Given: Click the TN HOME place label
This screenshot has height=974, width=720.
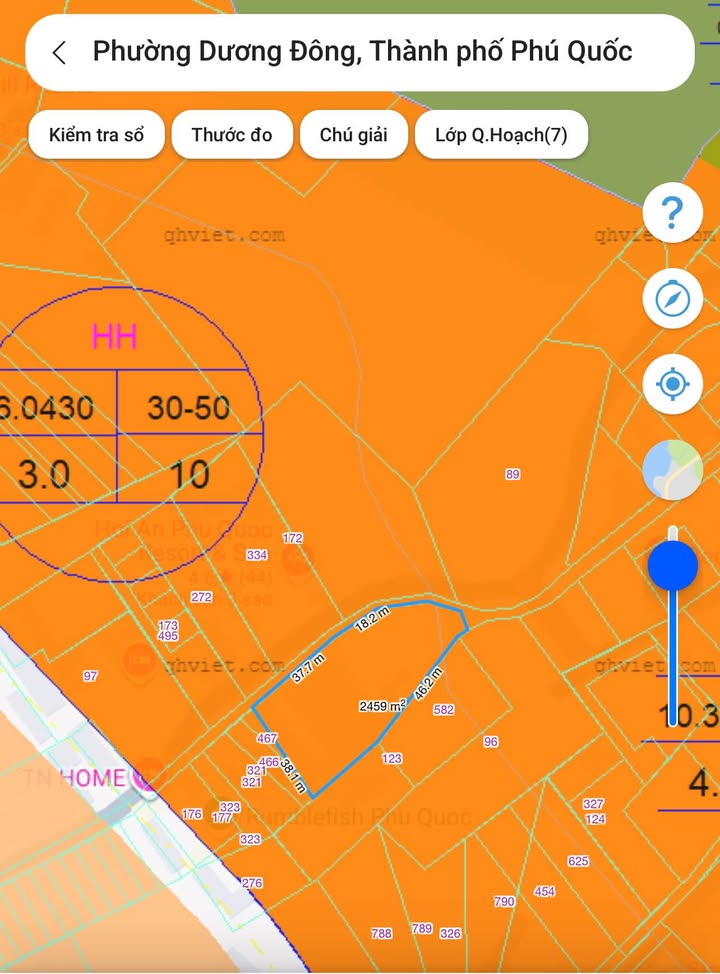Looking at the screenshot, I should (x=75, y=778).
